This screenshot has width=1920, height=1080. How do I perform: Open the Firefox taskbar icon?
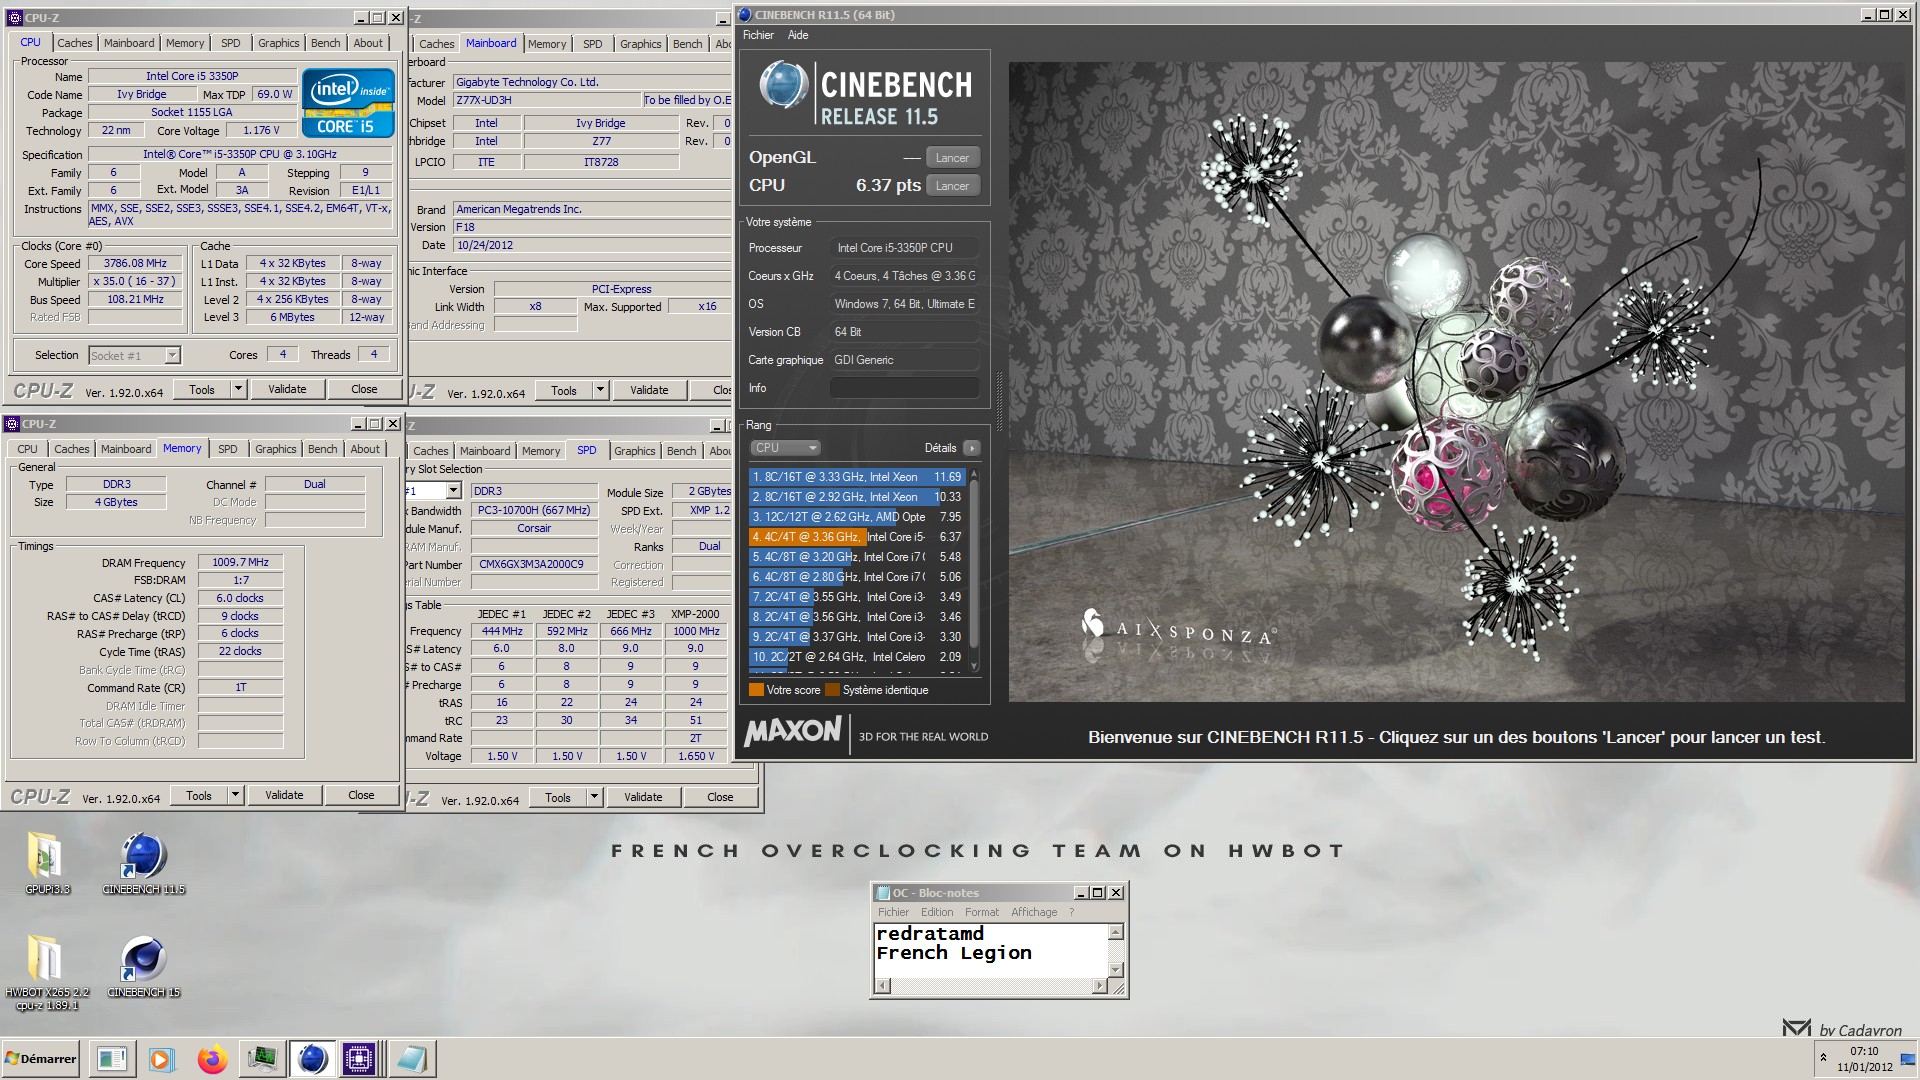pos(212,1059)
